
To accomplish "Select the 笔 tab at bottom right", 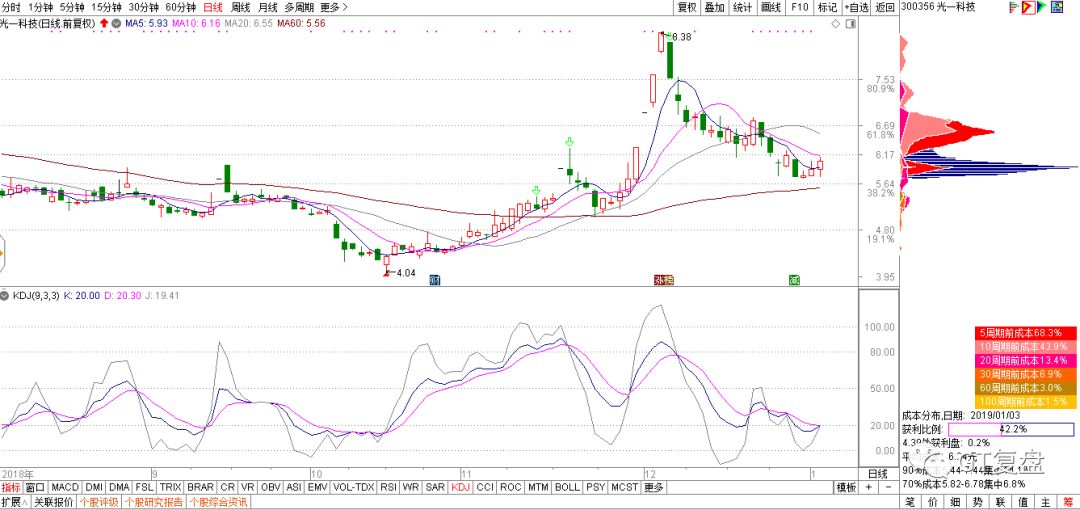I will (x=910, y=501).
